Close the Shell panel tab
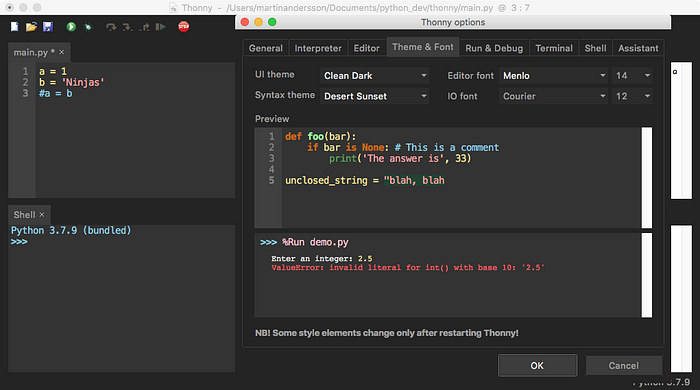 pyautogui.click(x=42, y=215)
